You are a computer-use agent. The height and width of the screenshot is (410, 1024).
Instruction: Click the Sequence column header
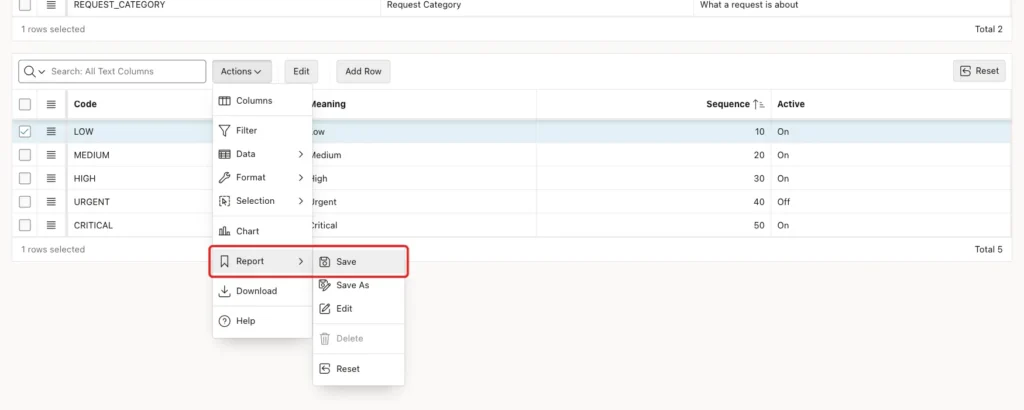[728, 104]
